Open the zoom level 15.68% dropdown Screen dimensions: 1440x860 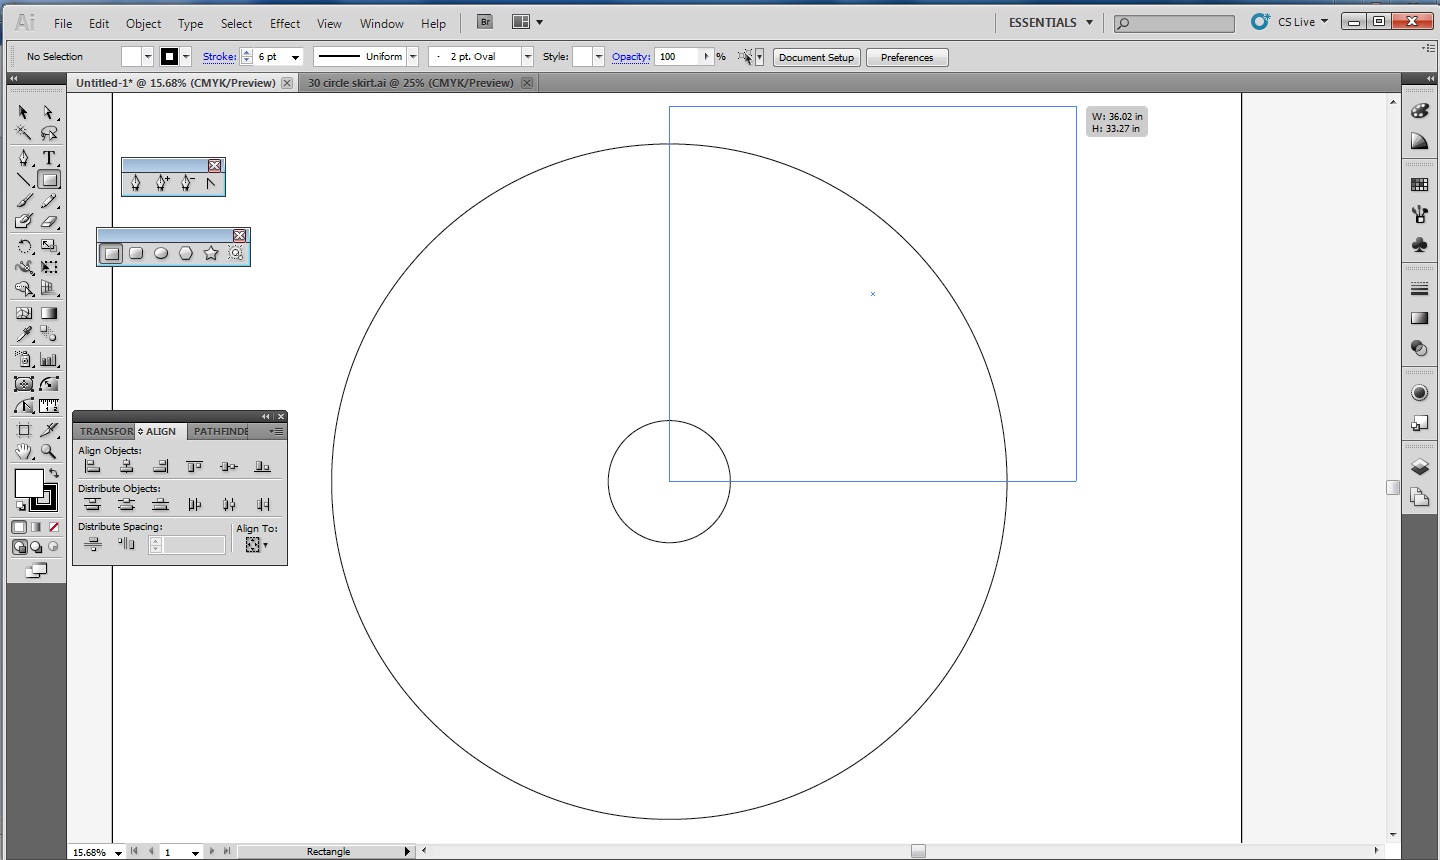pos(118,852)
